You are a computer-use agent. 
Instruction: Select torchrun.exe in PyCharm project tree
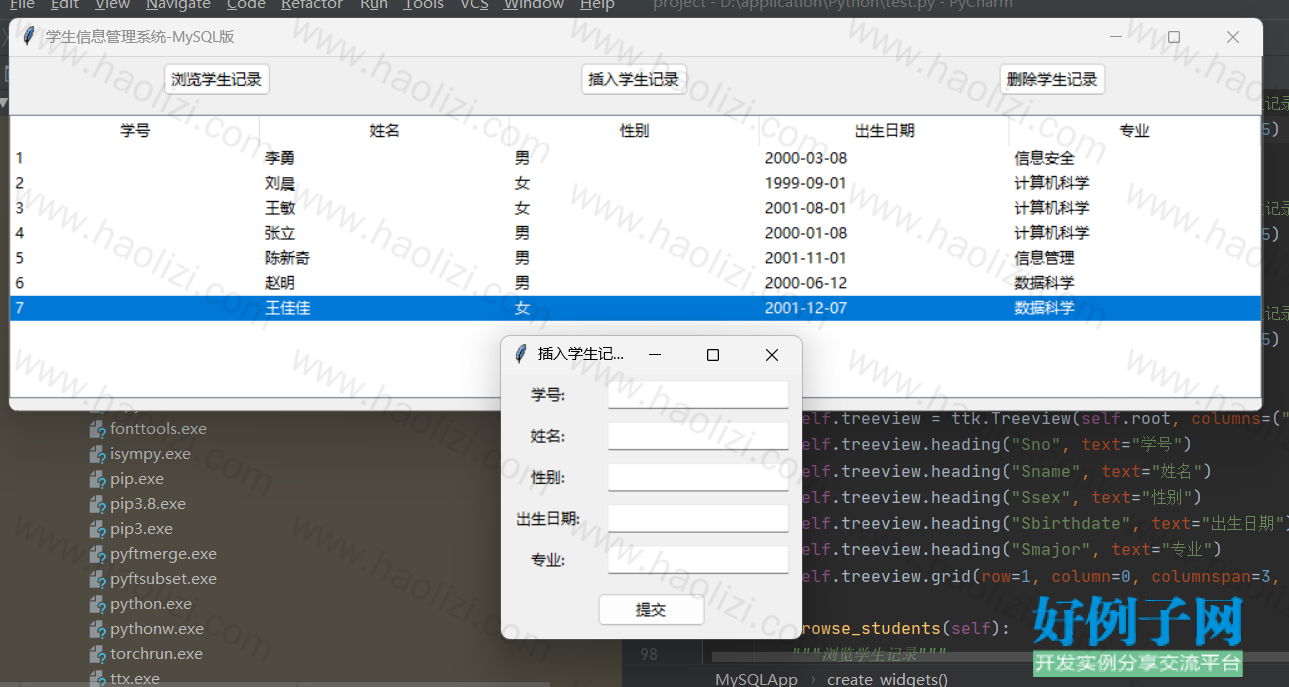coord(156,653)
